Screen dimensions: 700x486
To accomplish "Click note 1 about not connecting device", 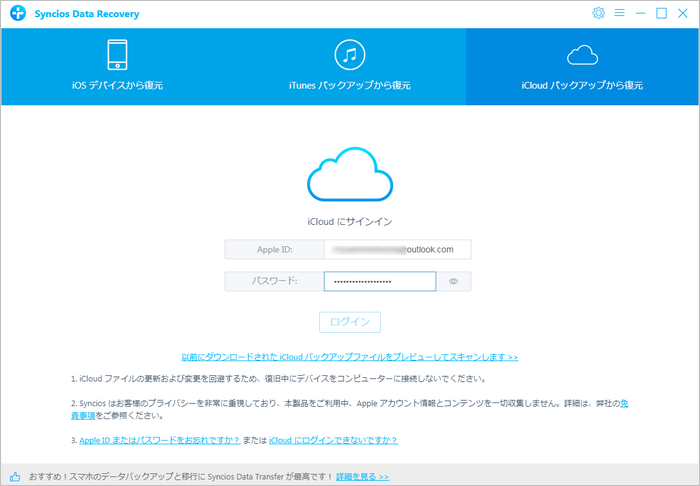I will 278,379.
